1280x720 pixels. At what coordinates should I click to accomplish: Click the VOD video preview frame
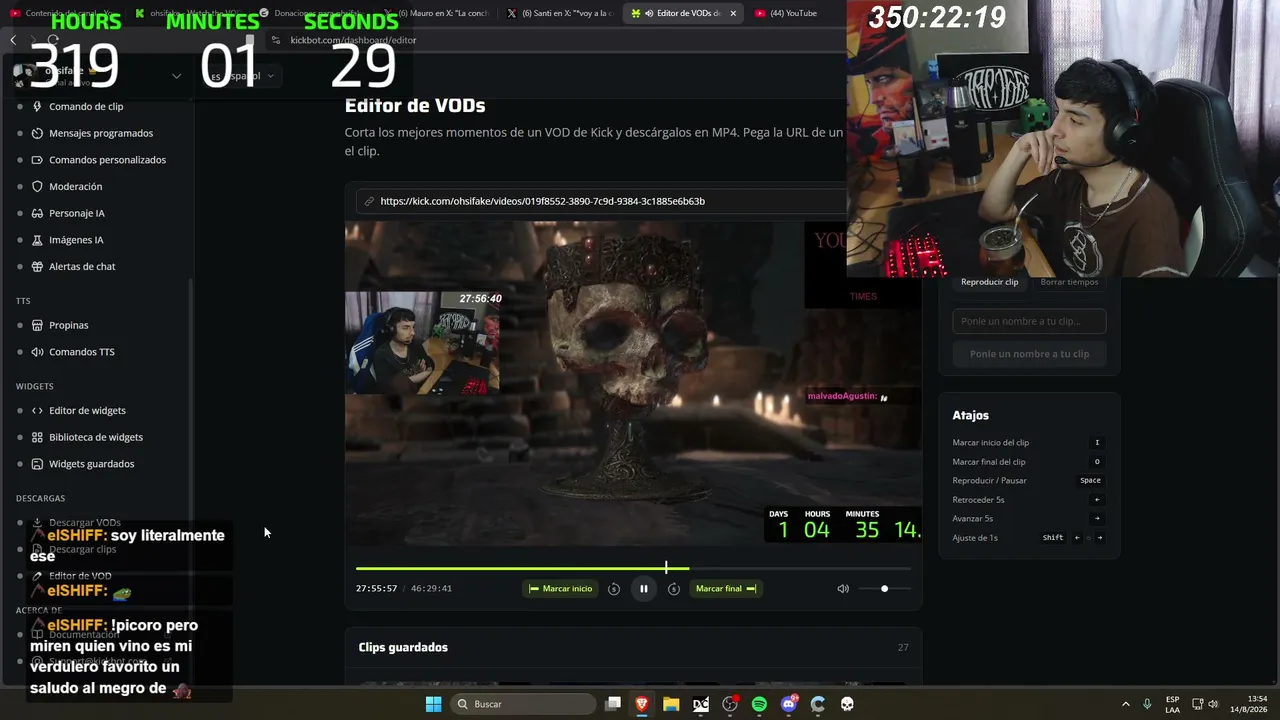pos(633,383)
